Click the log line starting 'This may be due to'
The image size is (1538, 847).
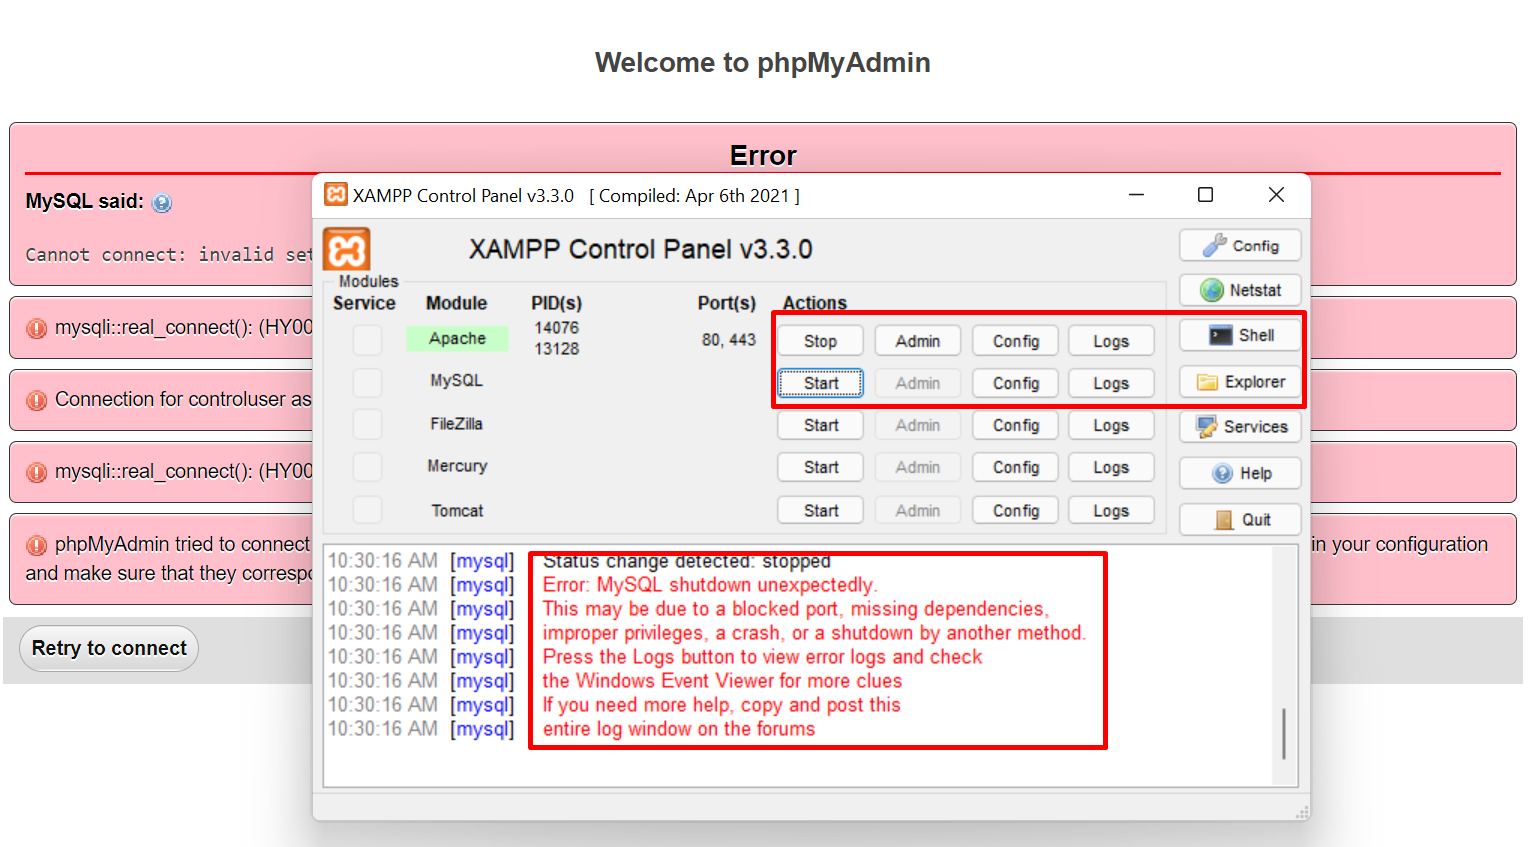(x=795, y=609)
